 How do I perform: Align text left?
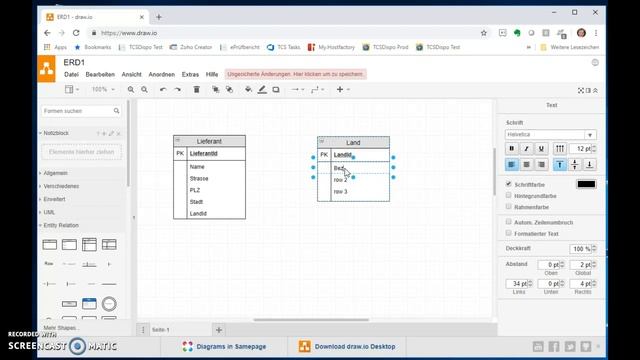[512, 164]
